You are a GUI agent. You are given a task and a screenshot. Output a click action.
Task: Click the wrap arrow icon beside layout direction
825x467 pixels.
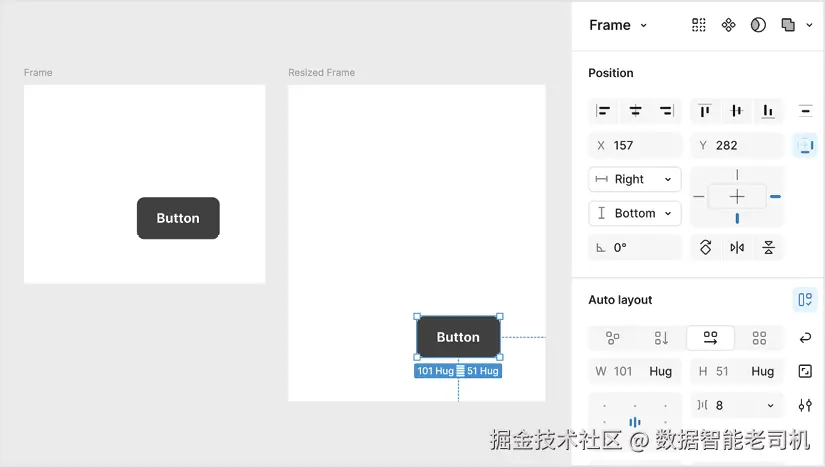(805, 338)
